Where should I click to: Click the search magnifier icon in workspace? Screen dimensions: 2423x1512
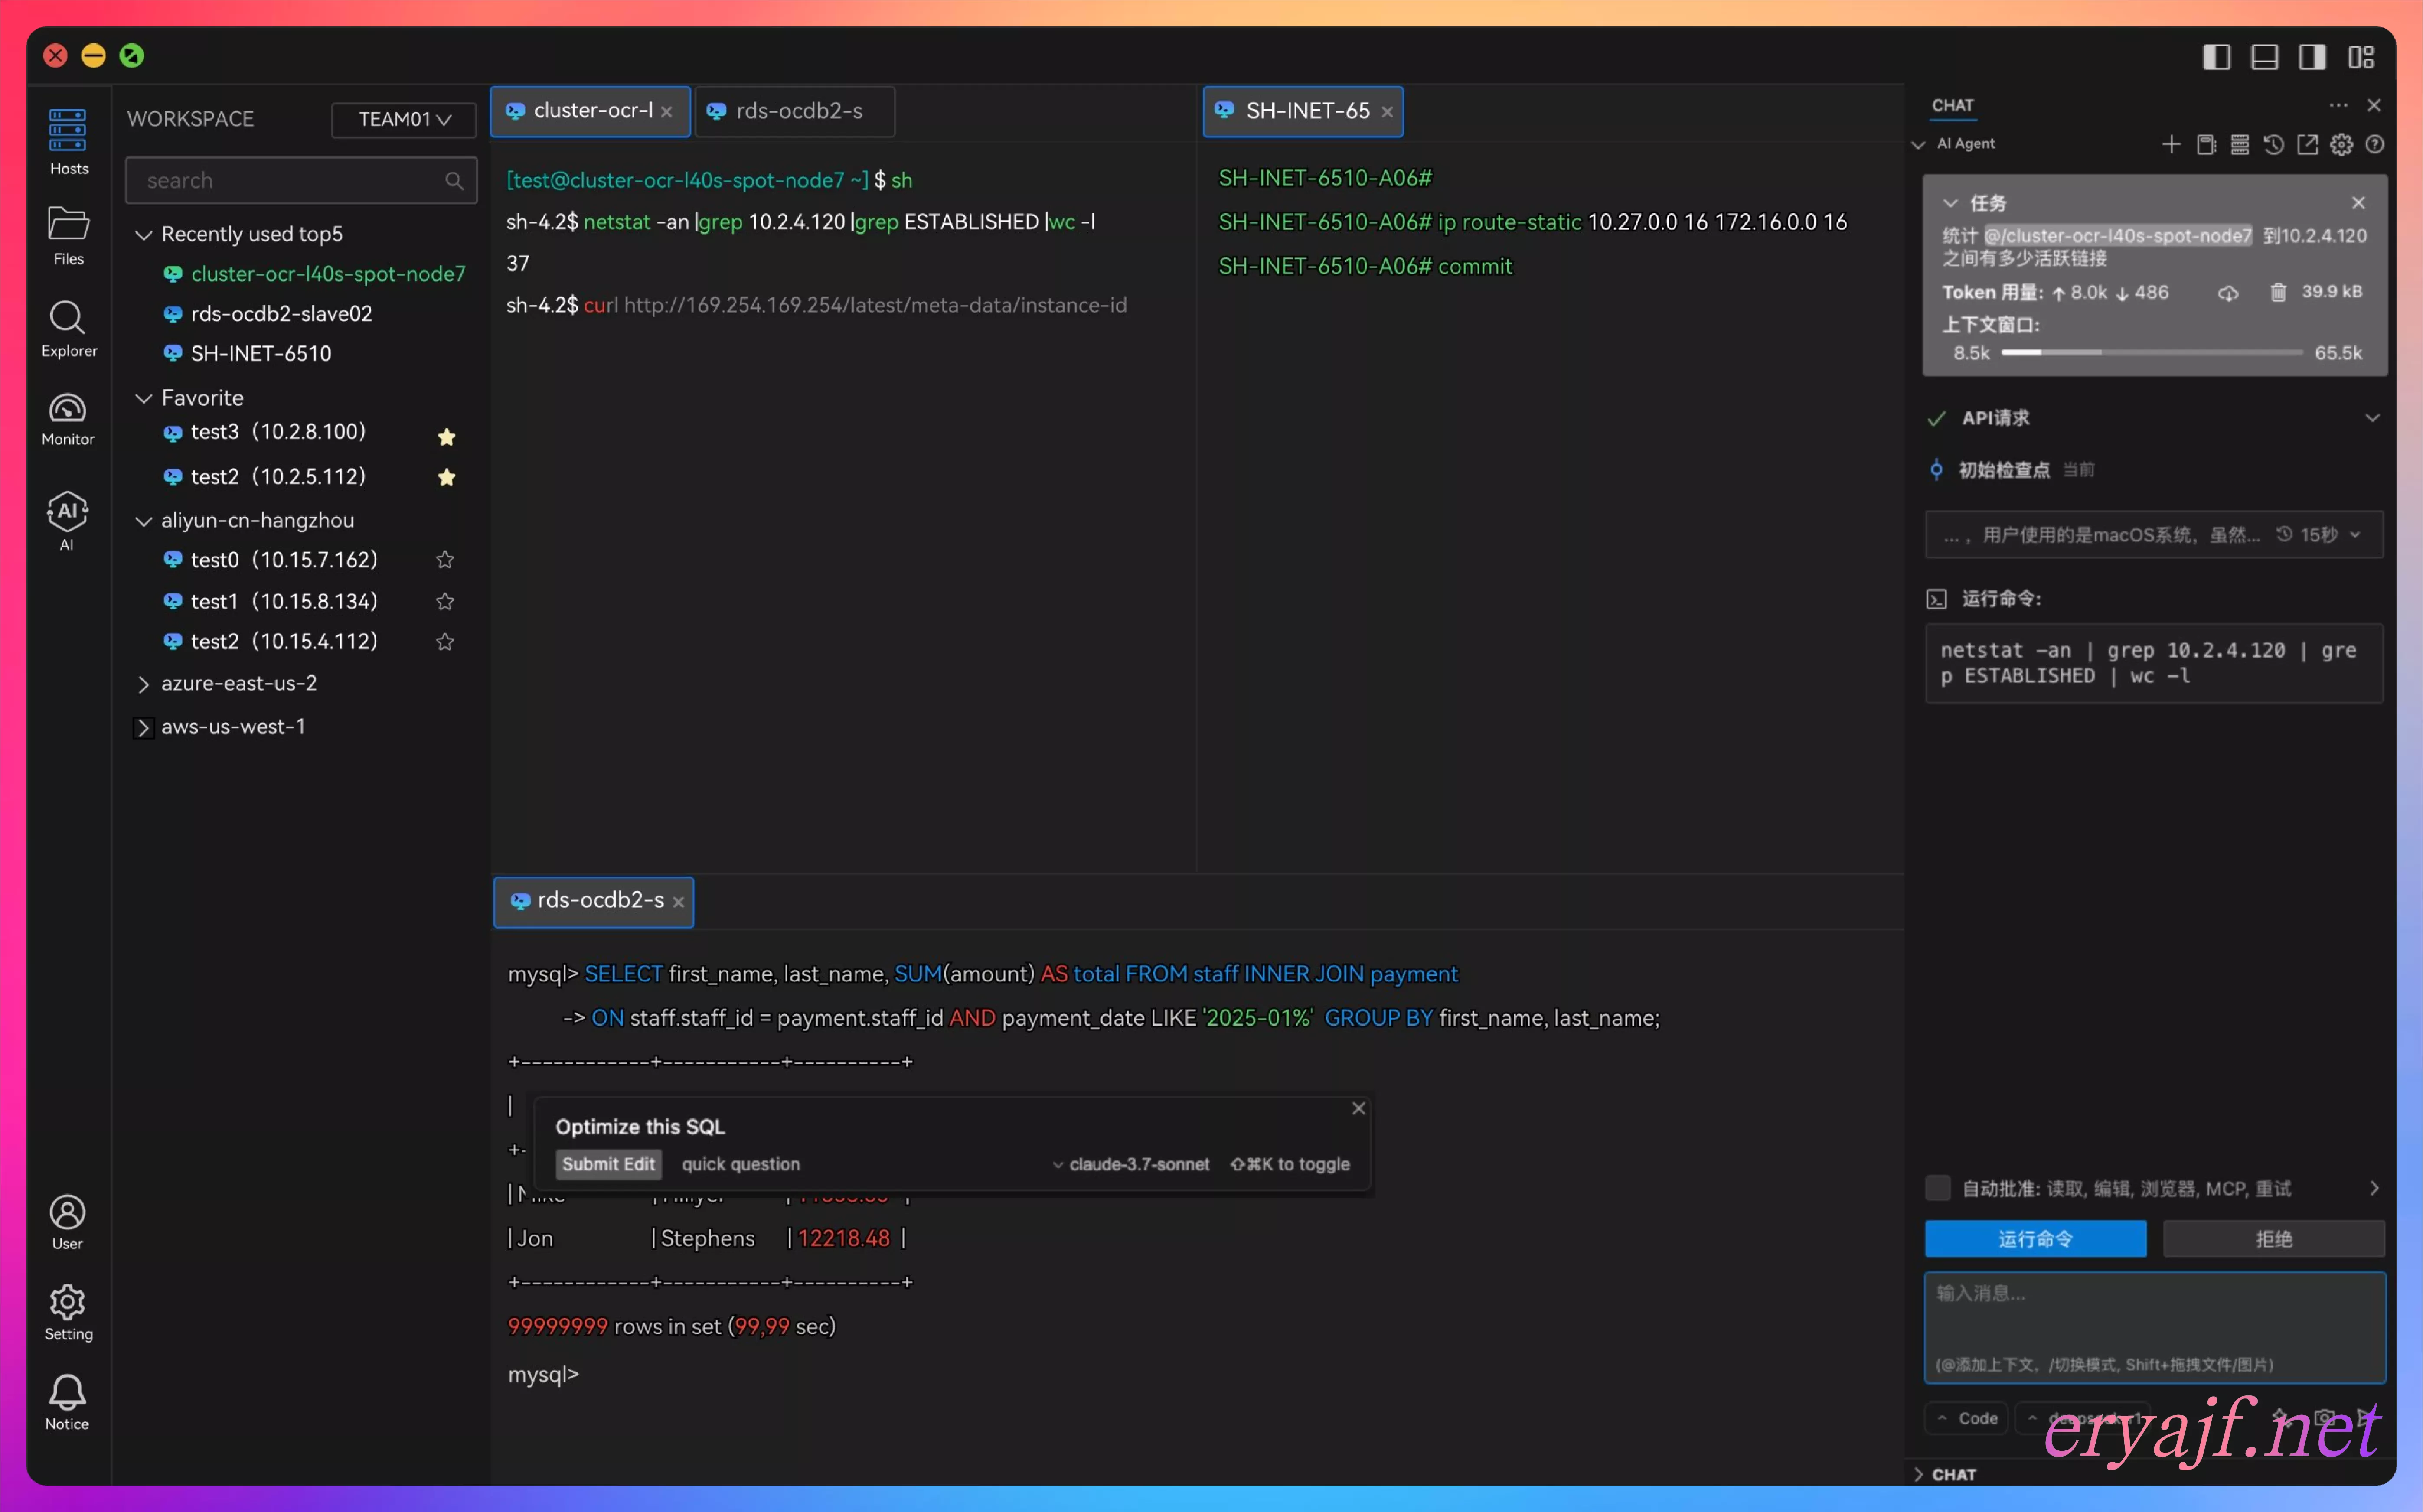[454, 181]
